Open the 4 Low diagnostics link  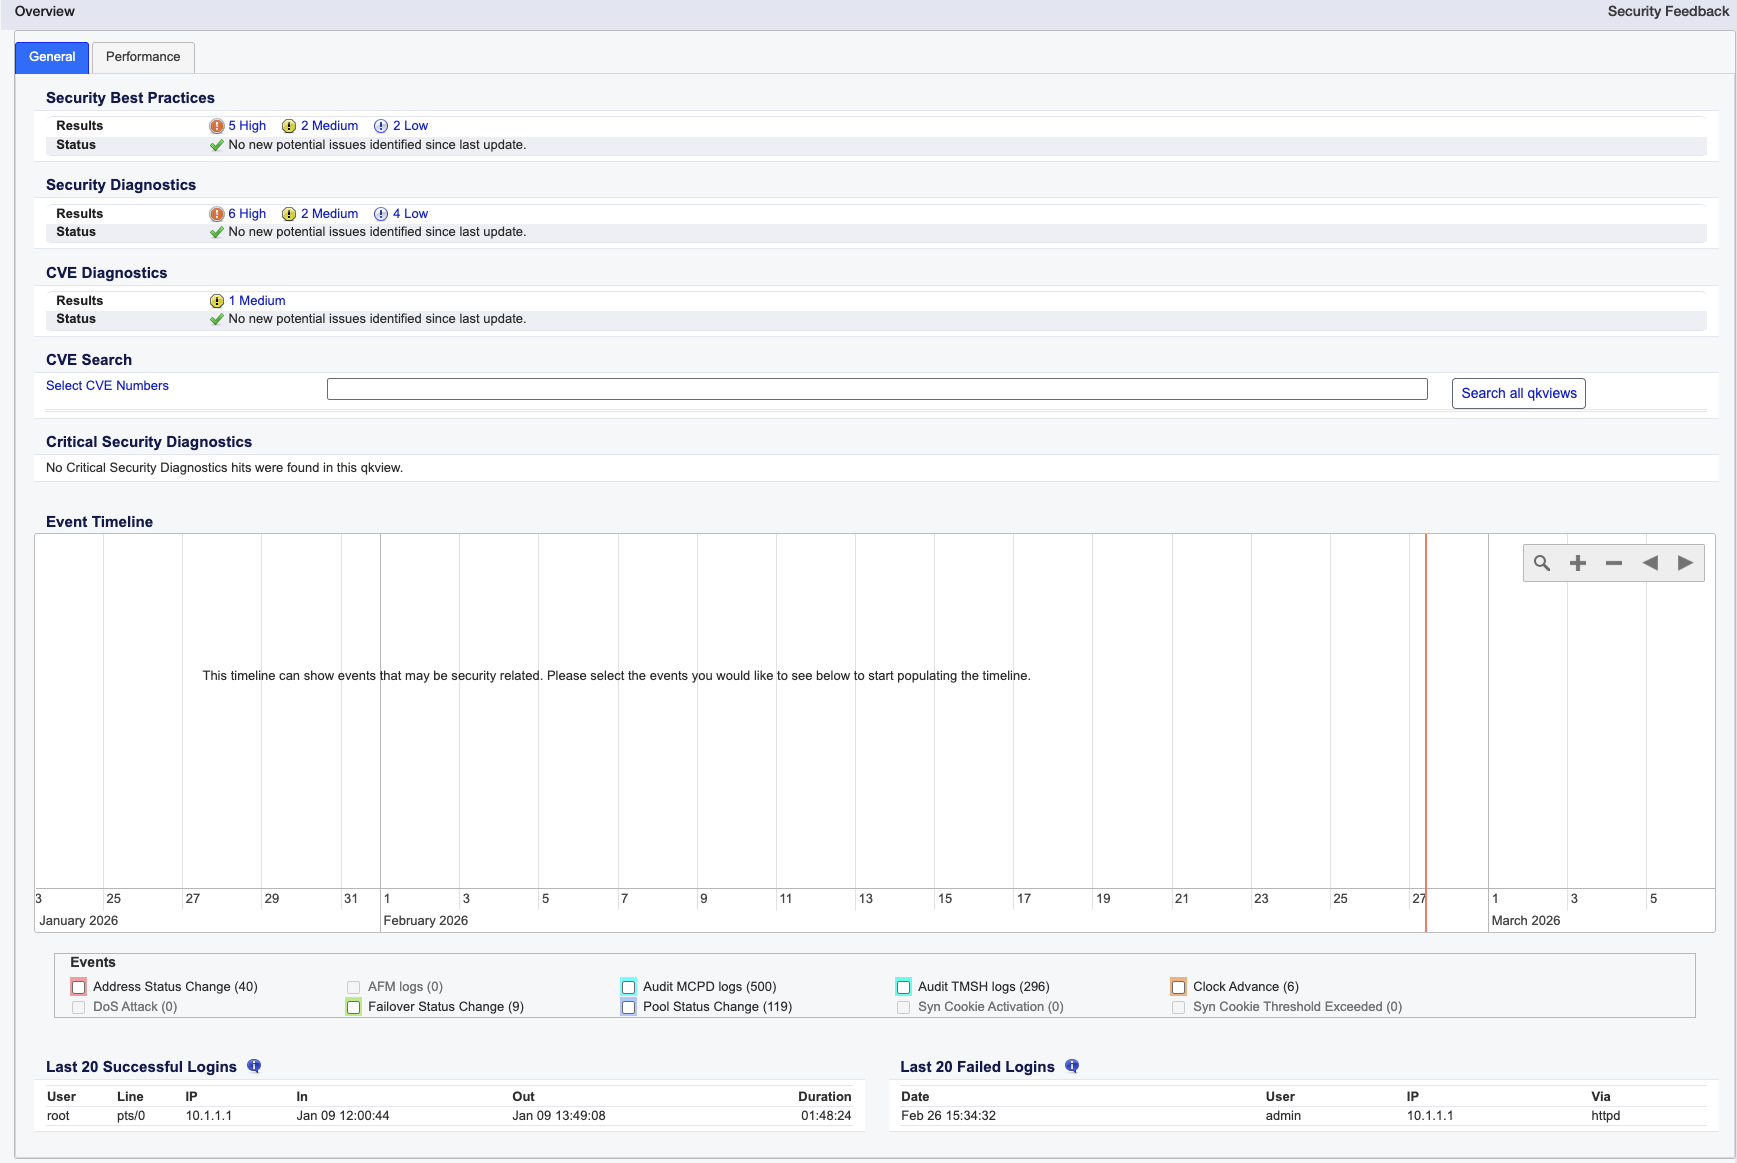(x=410, y=214)
